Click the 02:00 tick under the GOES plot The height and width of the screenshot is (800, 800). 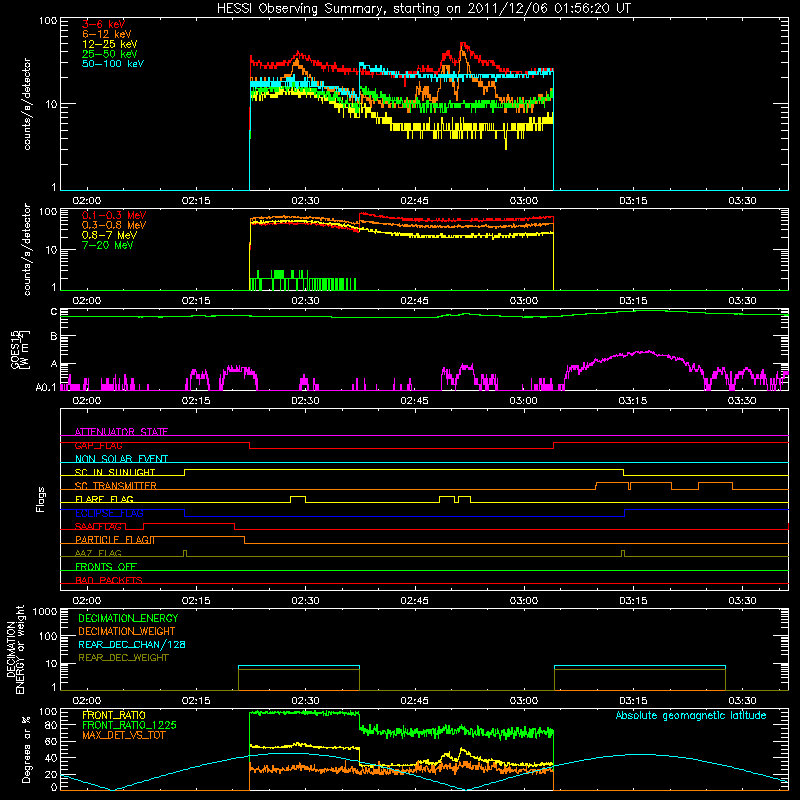[x=87, y=401]
